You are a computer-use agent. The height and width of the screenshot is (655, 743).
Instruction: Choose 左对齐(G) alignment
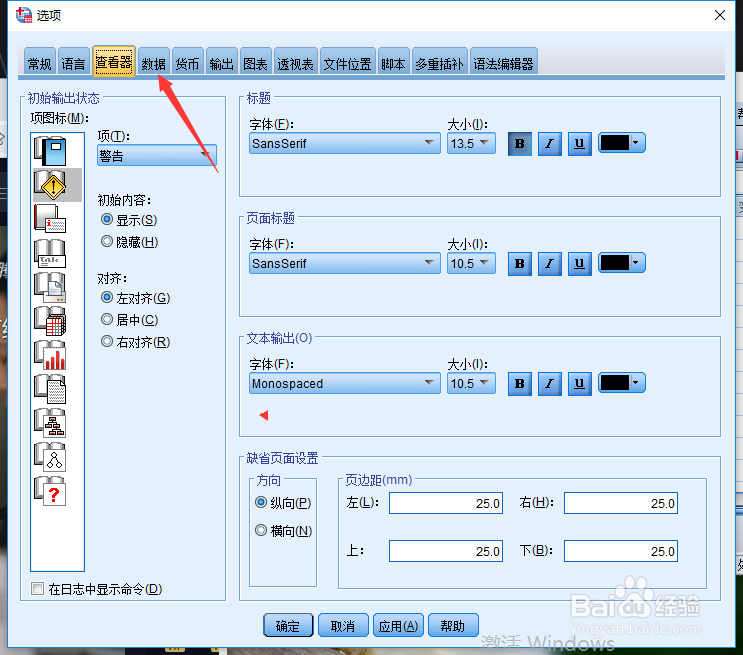tap(135, 298)
